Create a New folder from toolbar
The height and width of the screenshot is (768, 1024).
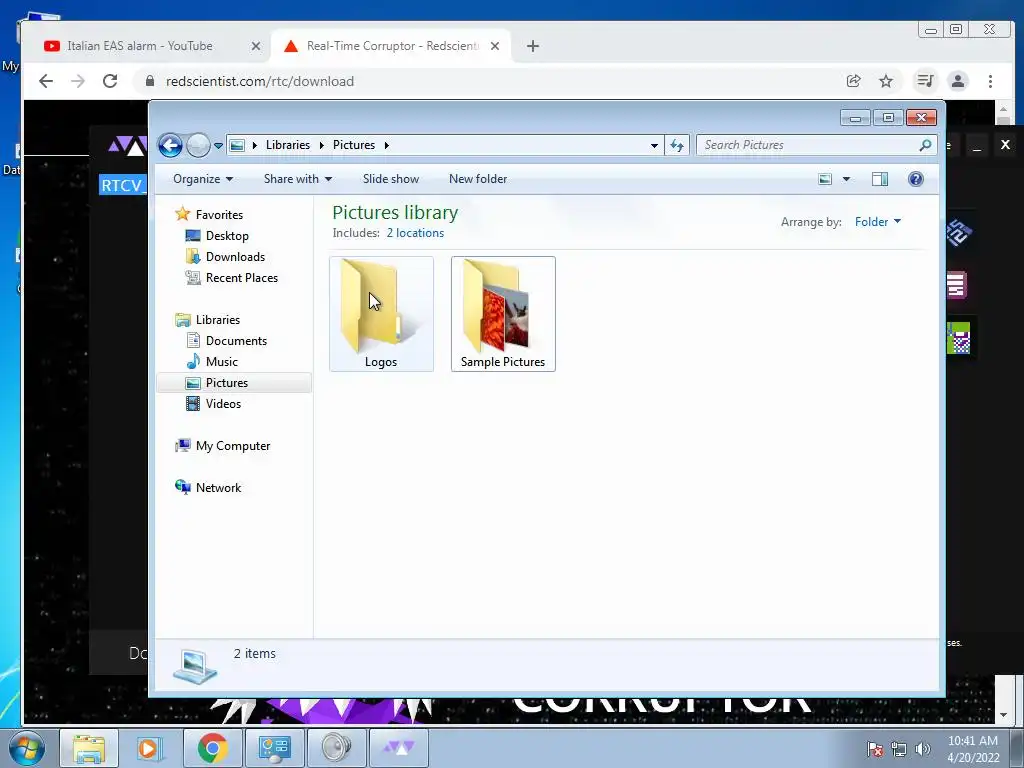477,179
